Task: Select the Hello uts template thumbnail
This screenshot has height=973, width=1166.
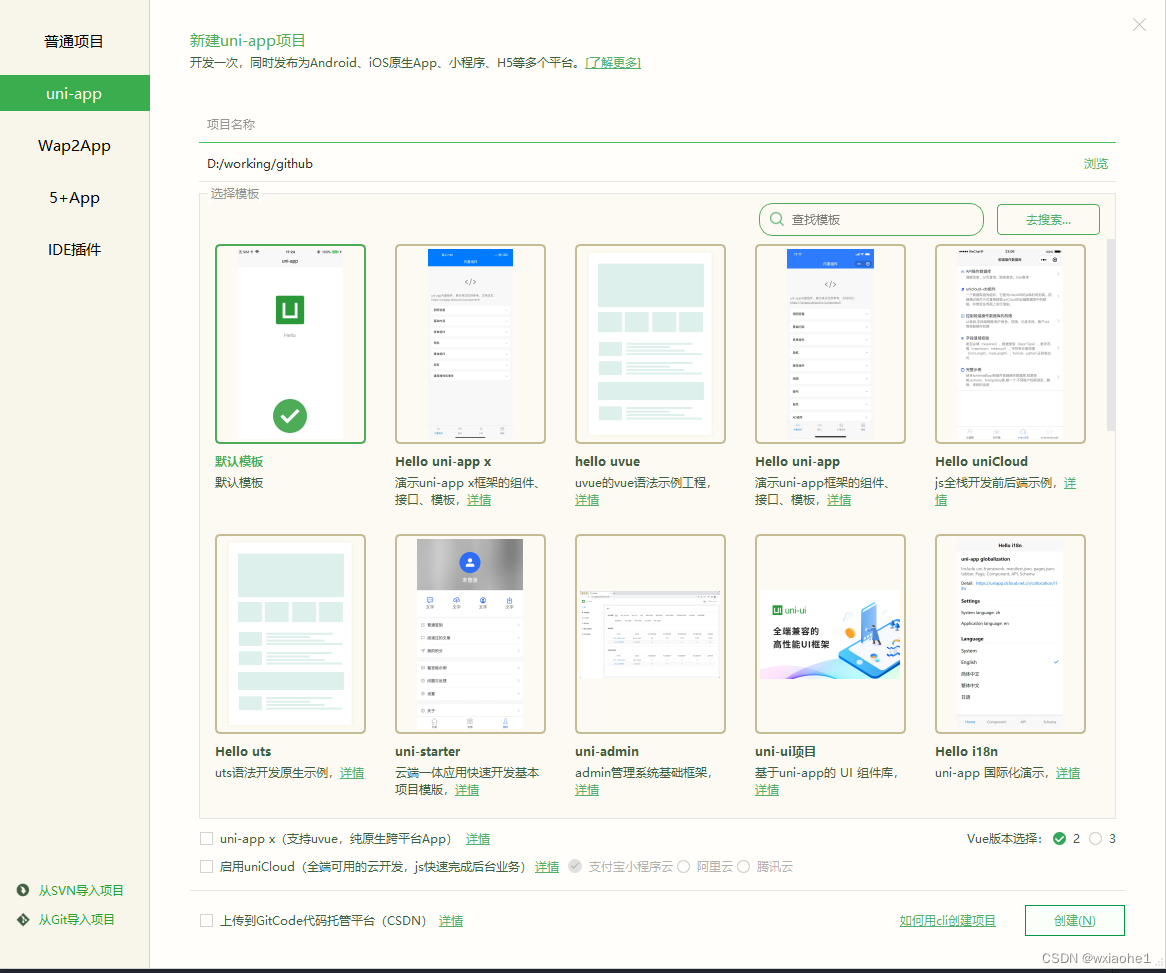Action: pos(290,634)
